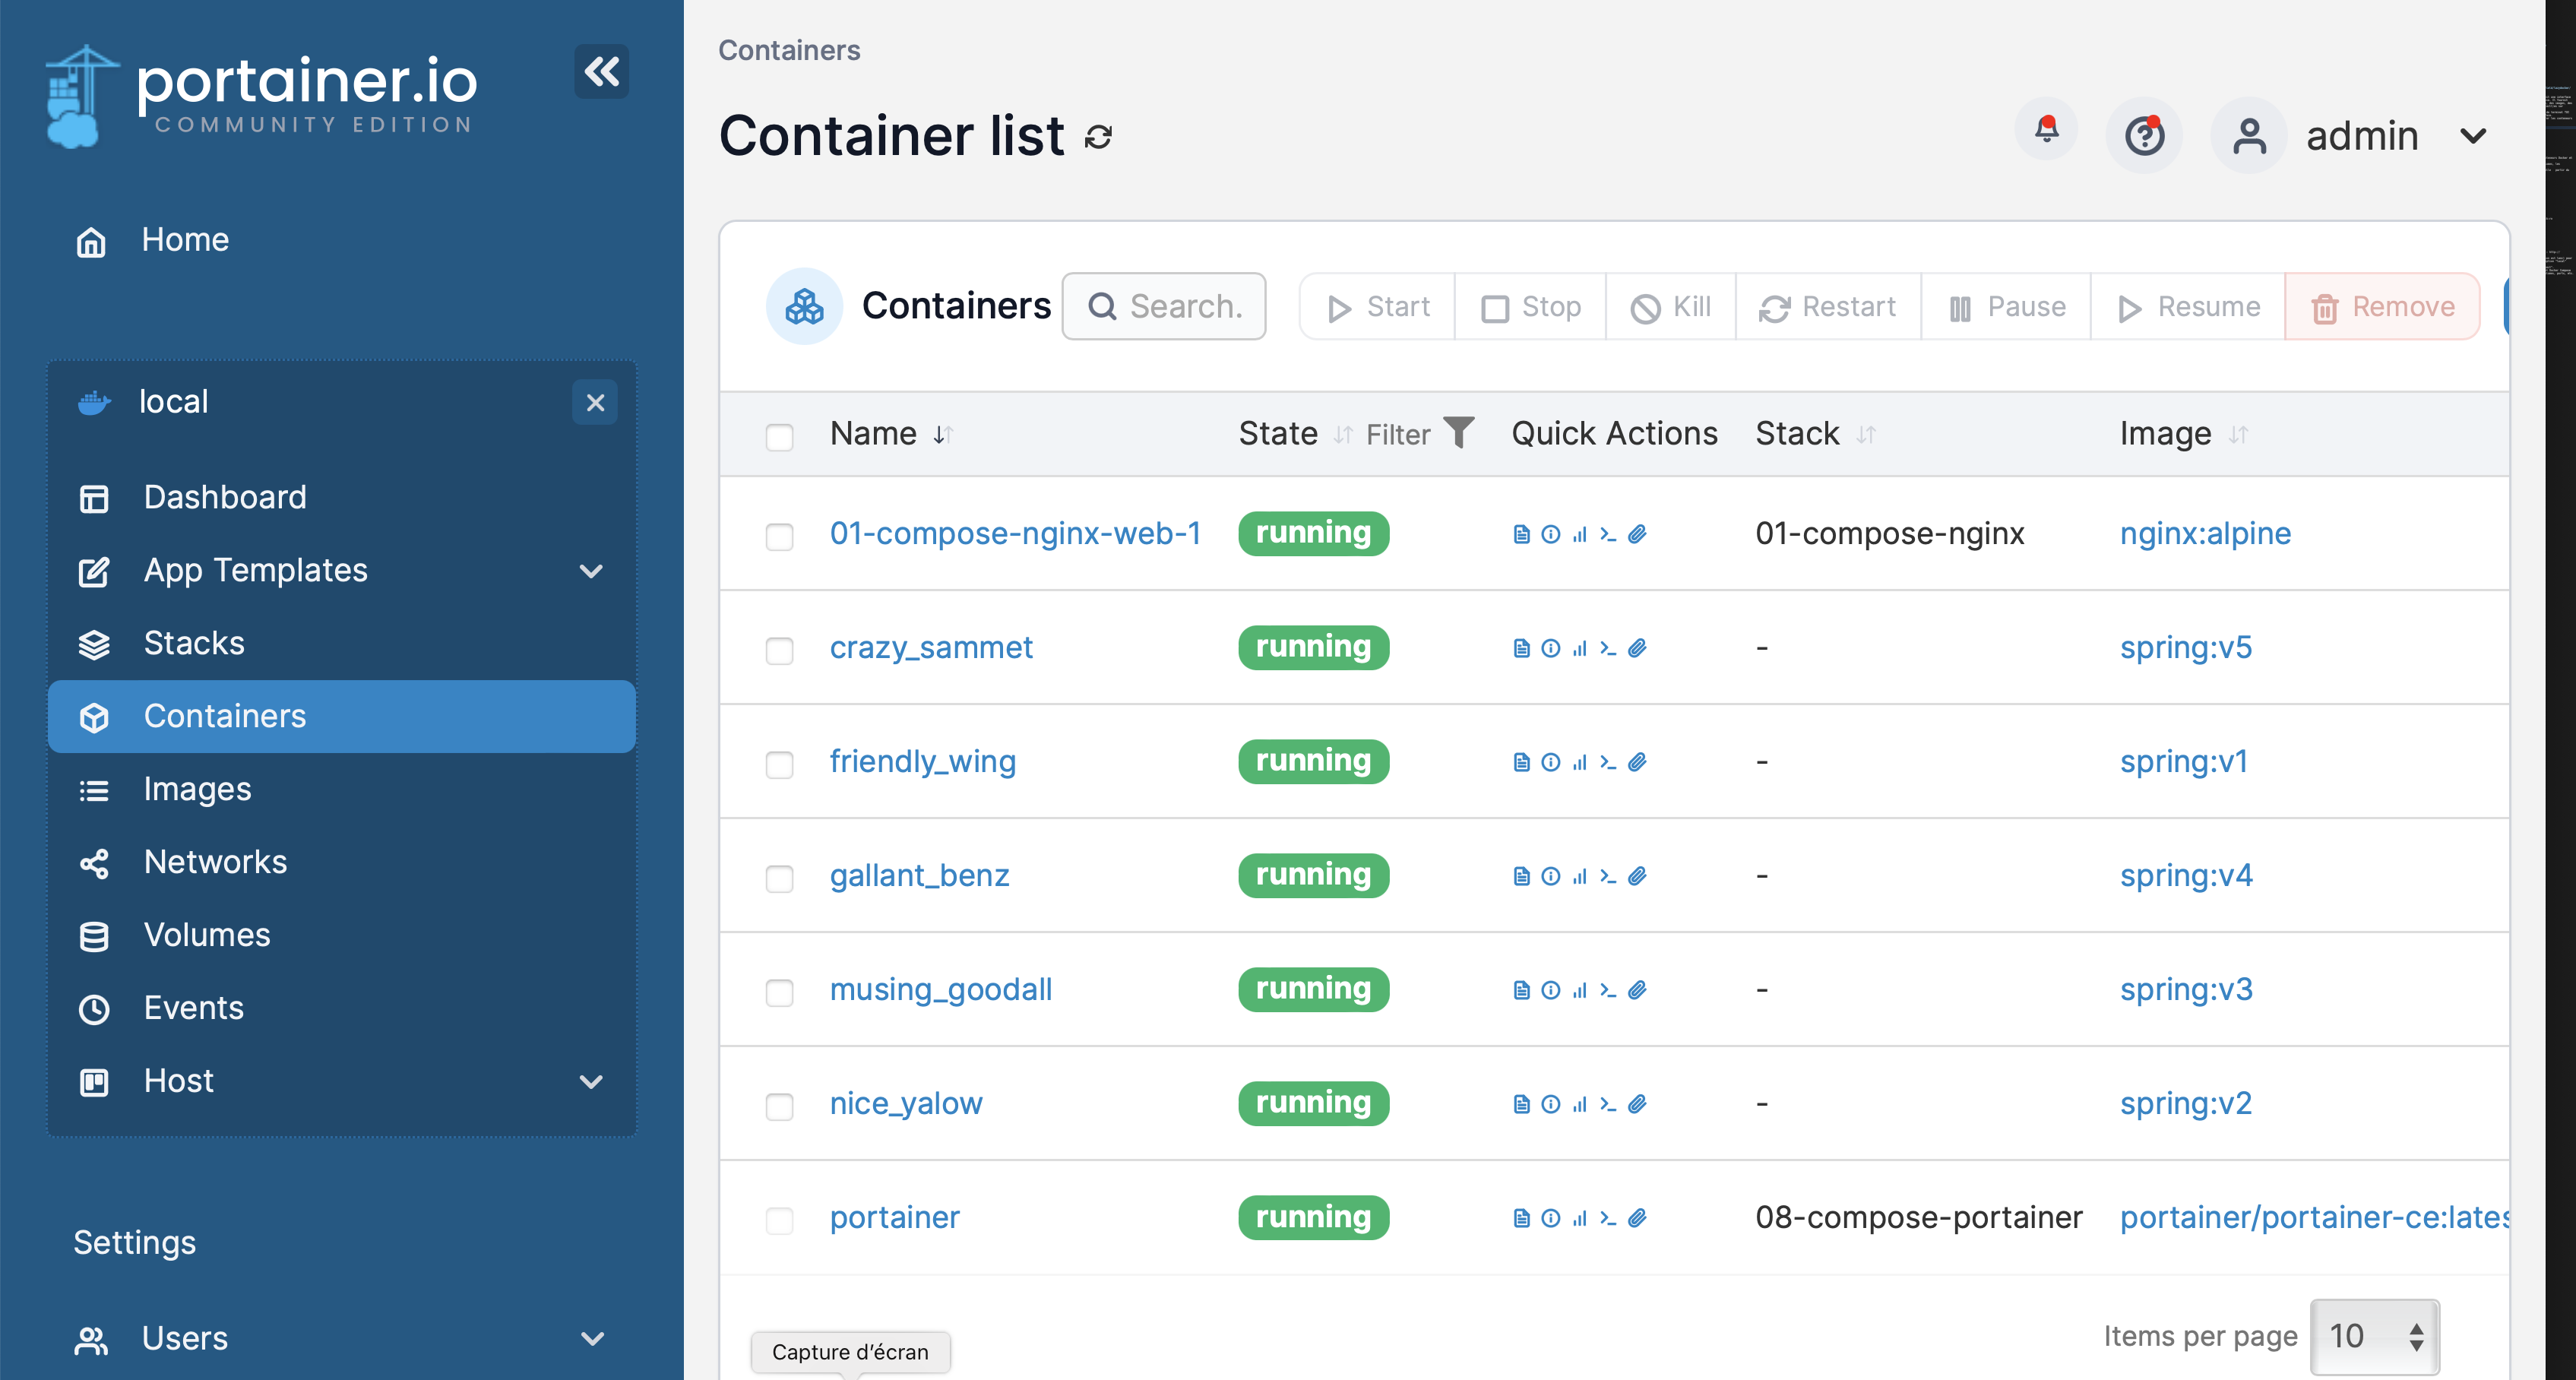This screenshot has width=2576, height=1380.
Task: Open logs icon for 01-compose-nginx-web-1
Action: pyautogui.click(x=1521, y=534)
